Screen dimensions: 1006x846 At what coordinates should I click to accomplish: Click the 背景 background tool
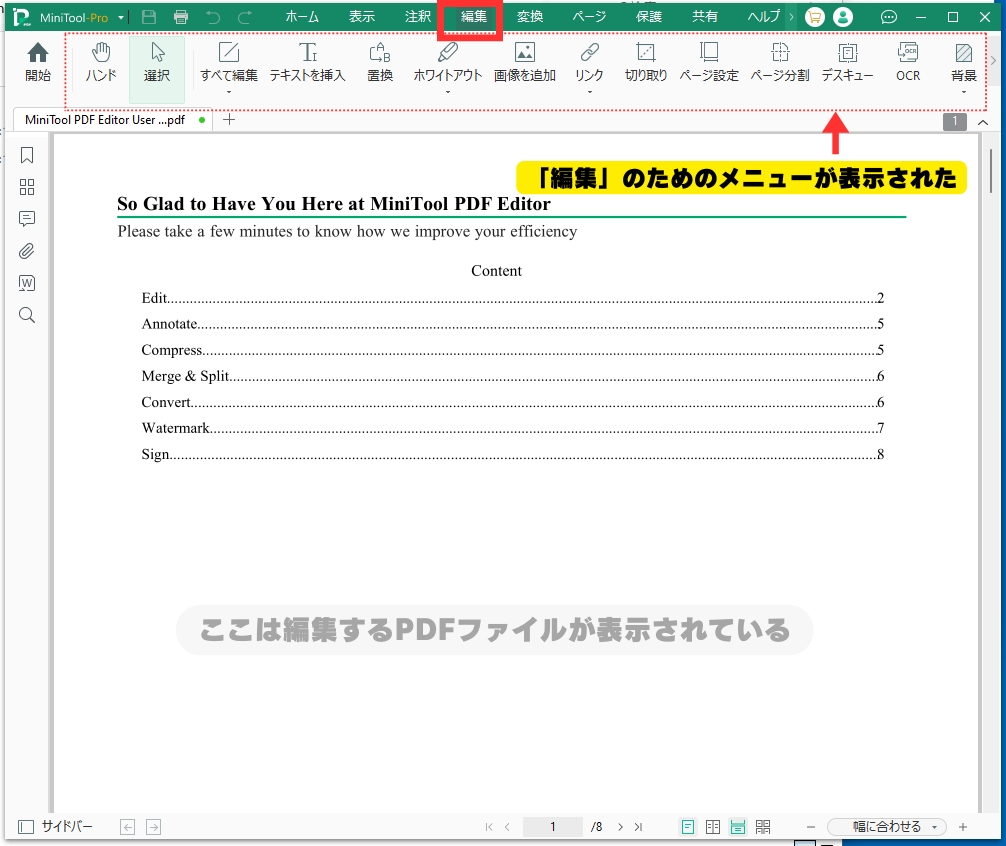point(964,62)
